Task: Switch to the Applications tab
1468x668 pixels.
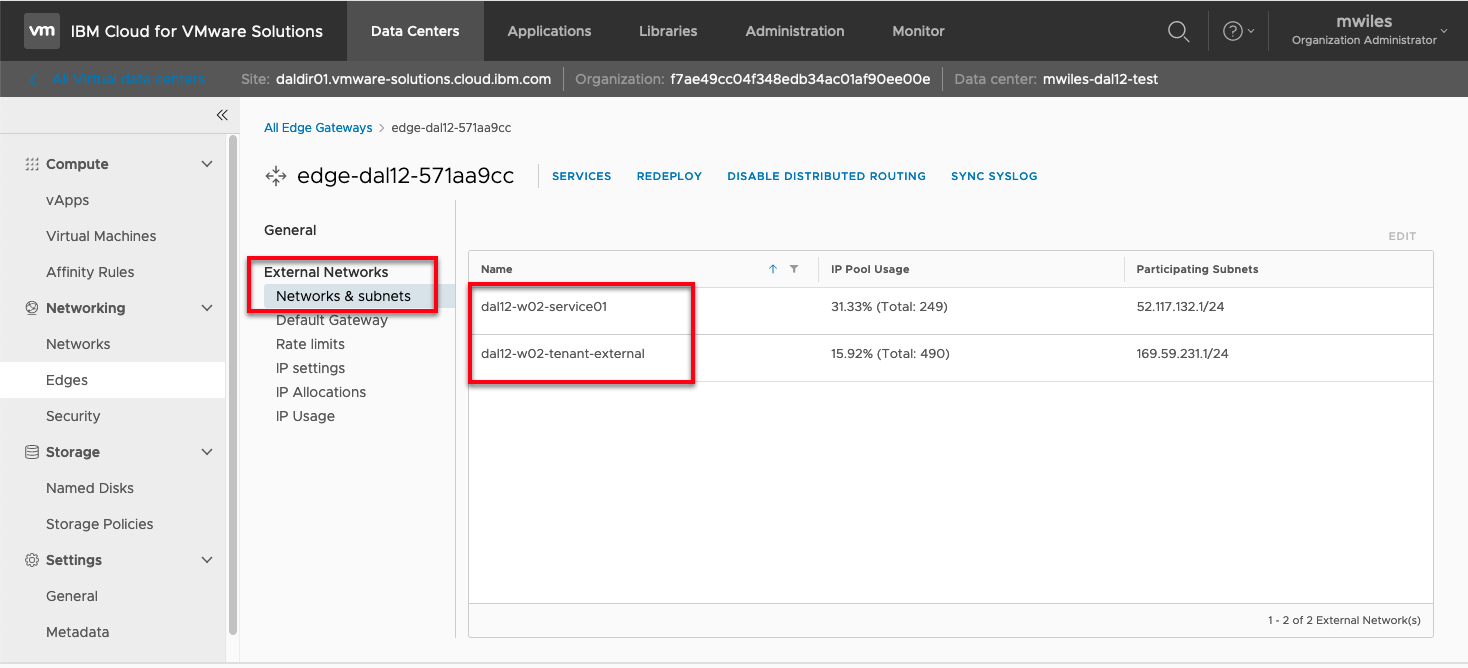Action: [549, 31]
